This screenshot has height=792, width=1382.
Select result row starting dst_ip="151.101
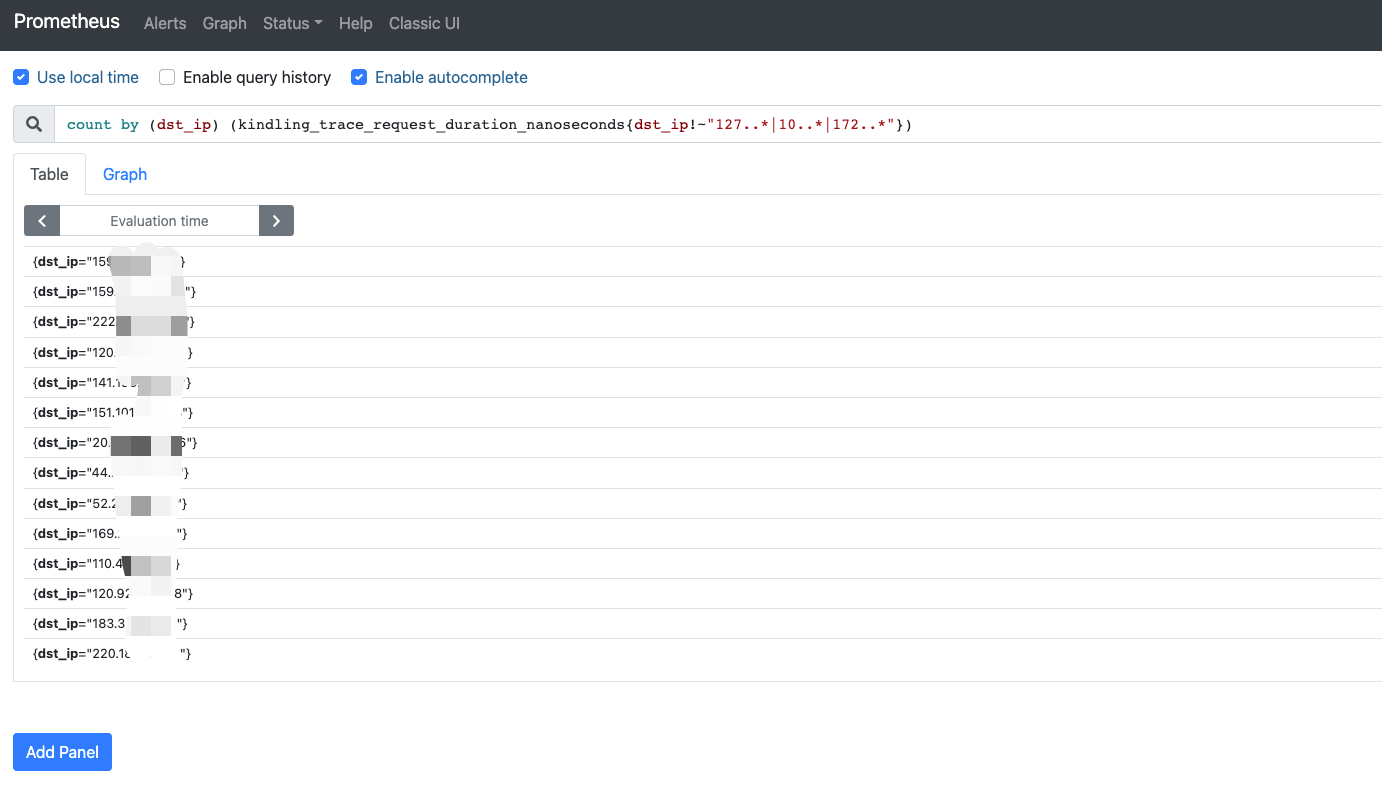703,413
